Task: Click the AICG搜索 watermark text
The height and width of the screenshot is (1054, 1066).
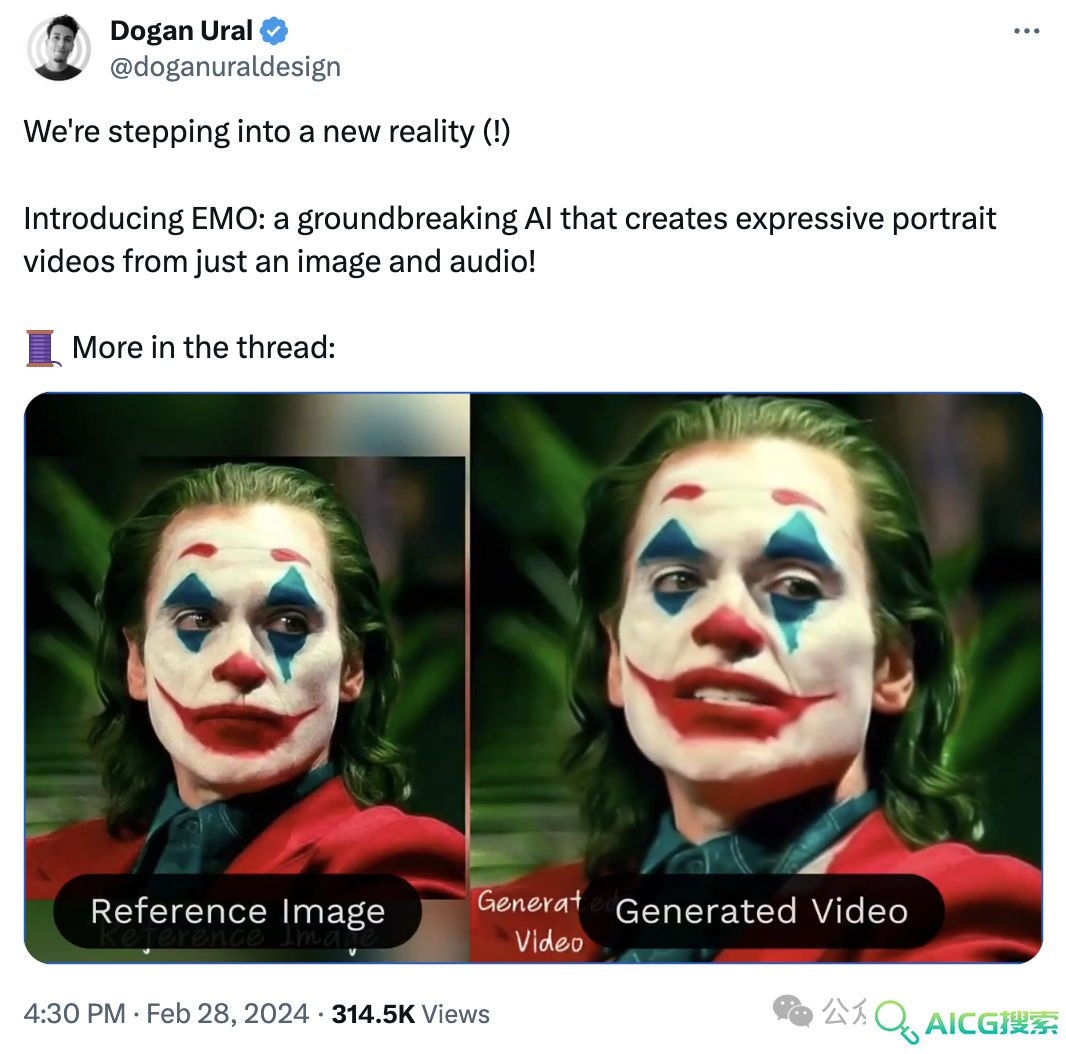Action: tap(991, 1023)
